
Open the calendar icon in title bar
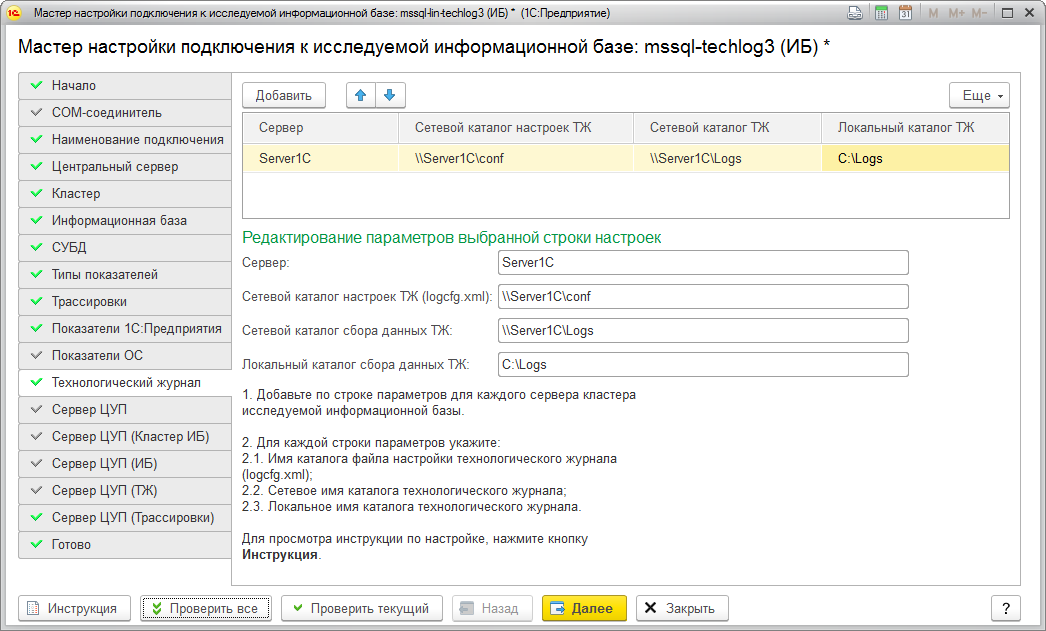click(x=905, y=14)
